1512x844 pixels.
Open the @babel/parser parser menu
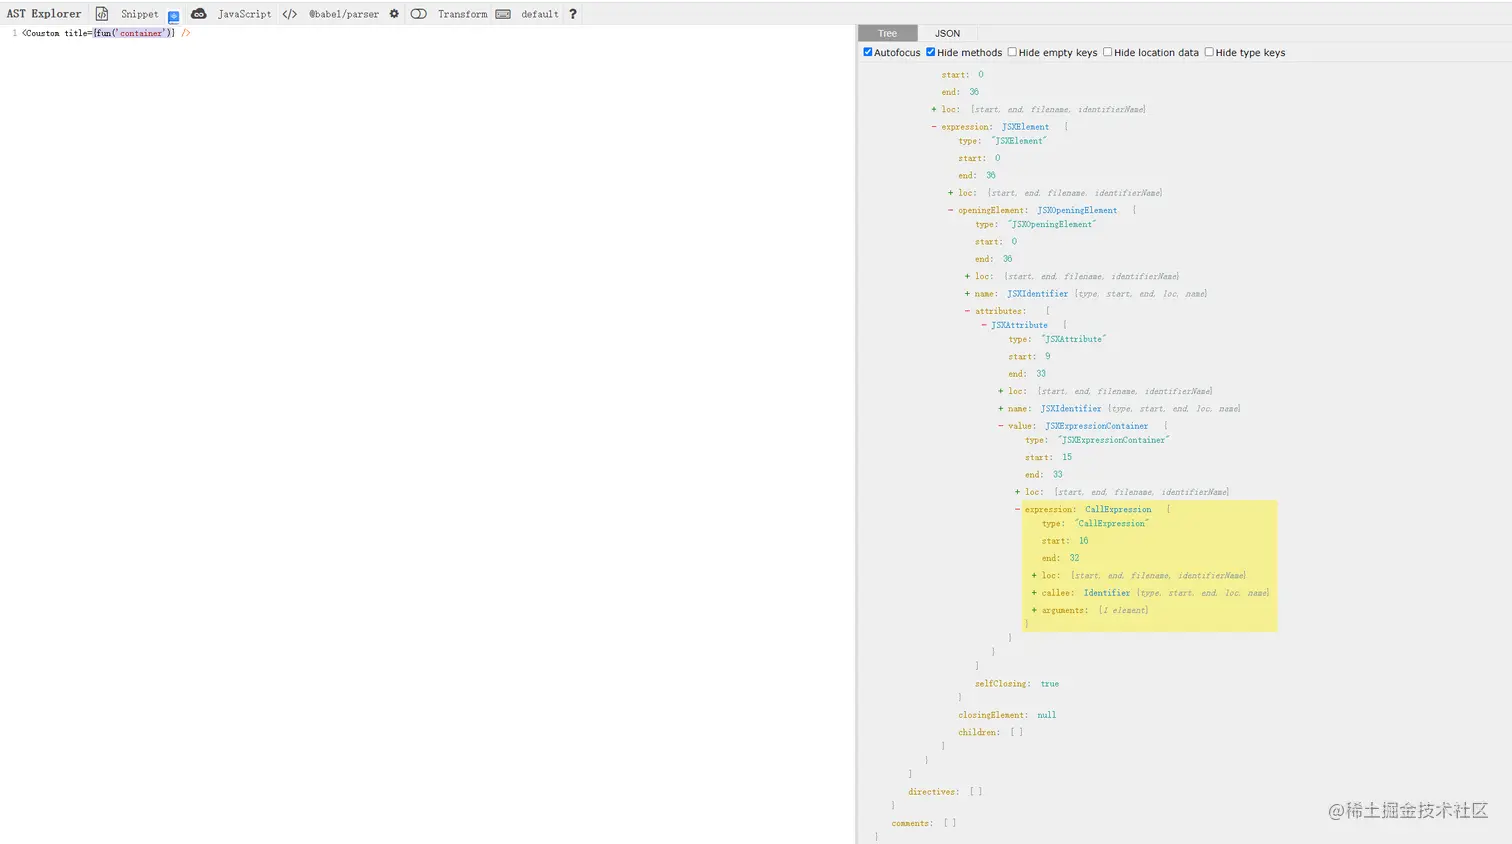tap(343, 14)
